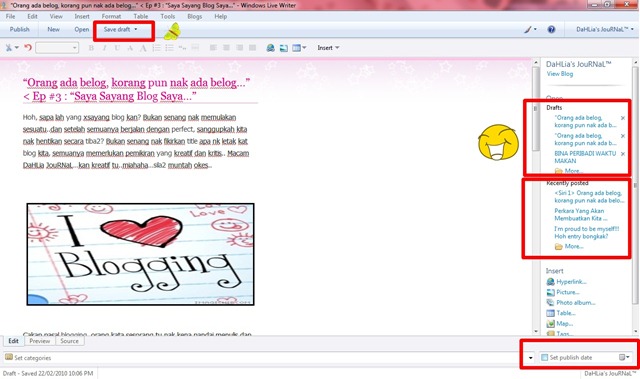Align text left
The image size is (640, 379).
click(213, 48)
